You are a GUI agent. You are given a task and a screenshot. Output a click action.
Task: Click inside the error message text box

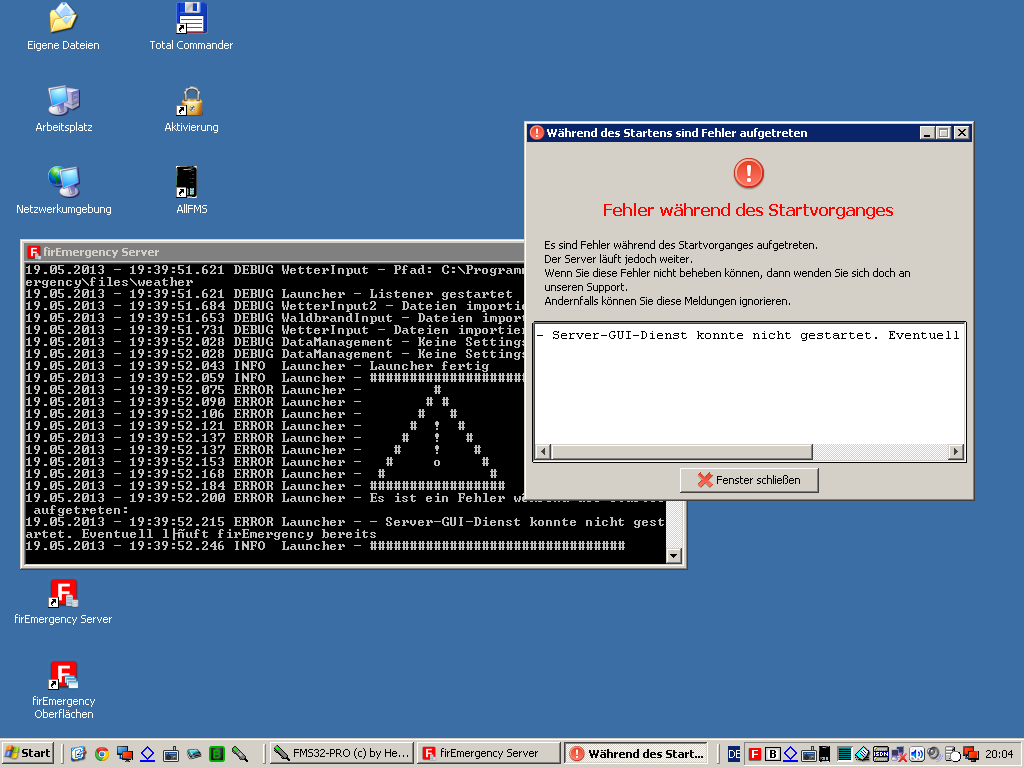click(748, 390)
